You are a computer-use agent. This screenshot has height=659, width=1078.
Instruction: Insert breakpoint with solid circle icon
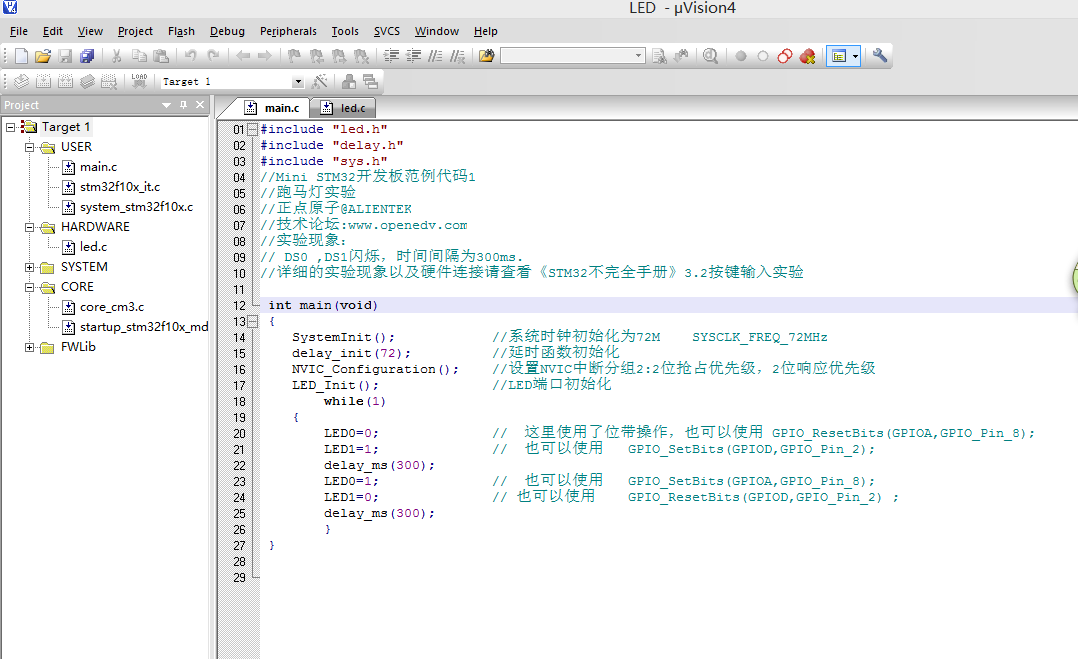pos(740,56)
